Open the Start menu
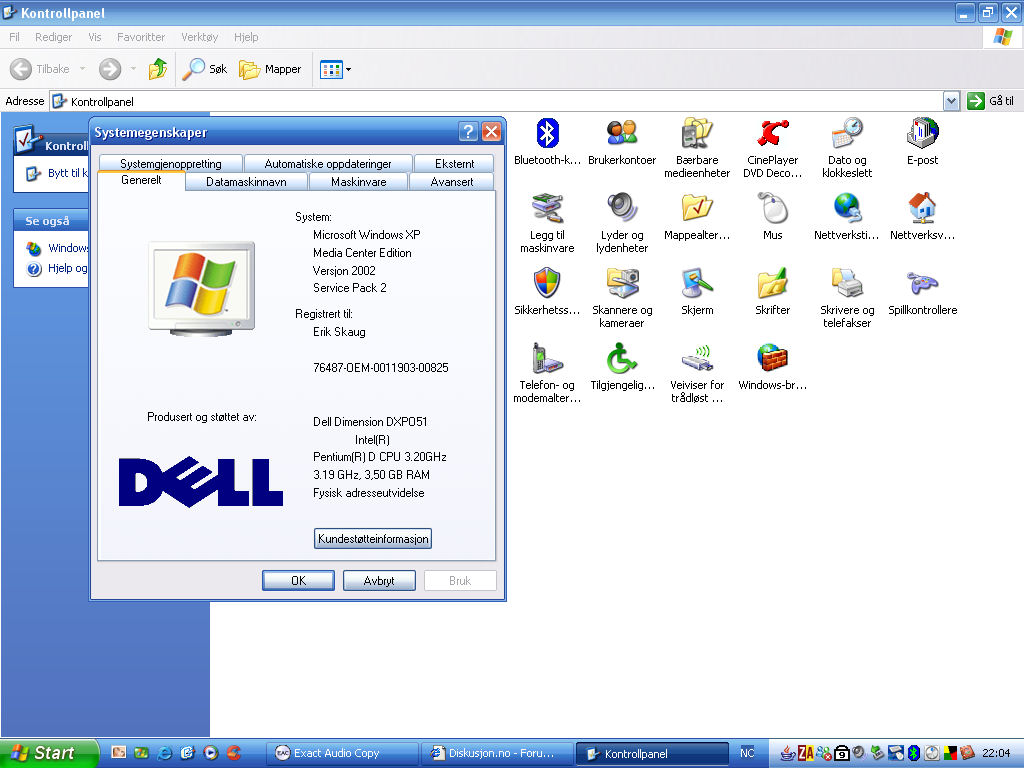This screenshot has height=768, width=1024. [x=49, y=753]
